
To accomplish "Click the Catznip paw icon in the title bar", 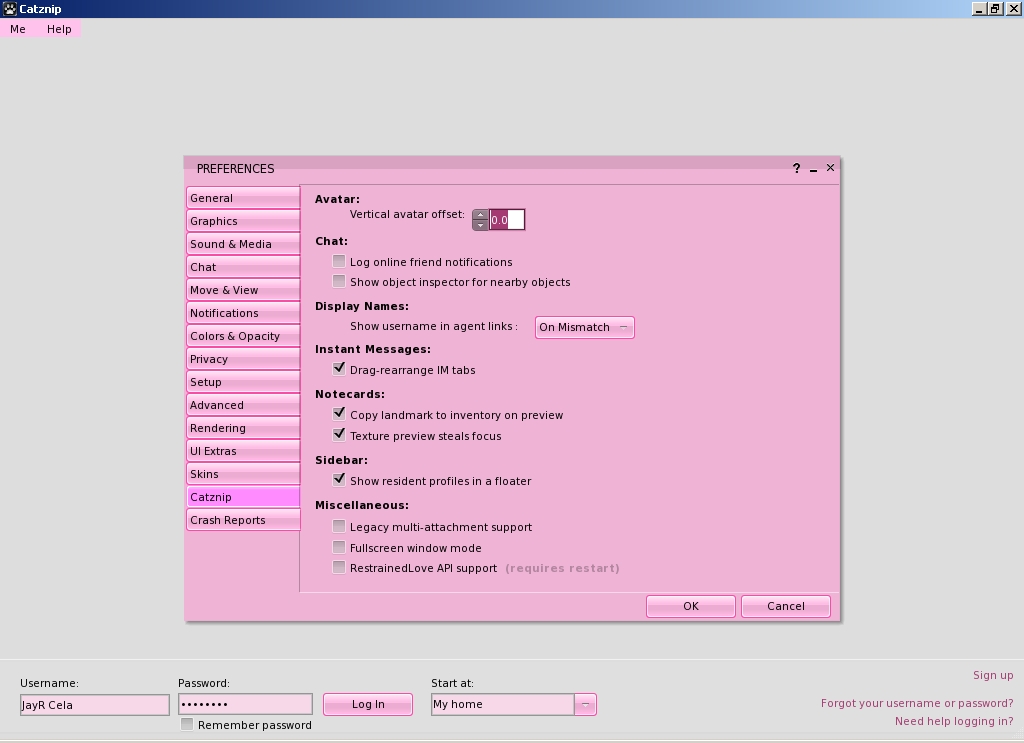I will pyautogui.click(x=10, y=8).
